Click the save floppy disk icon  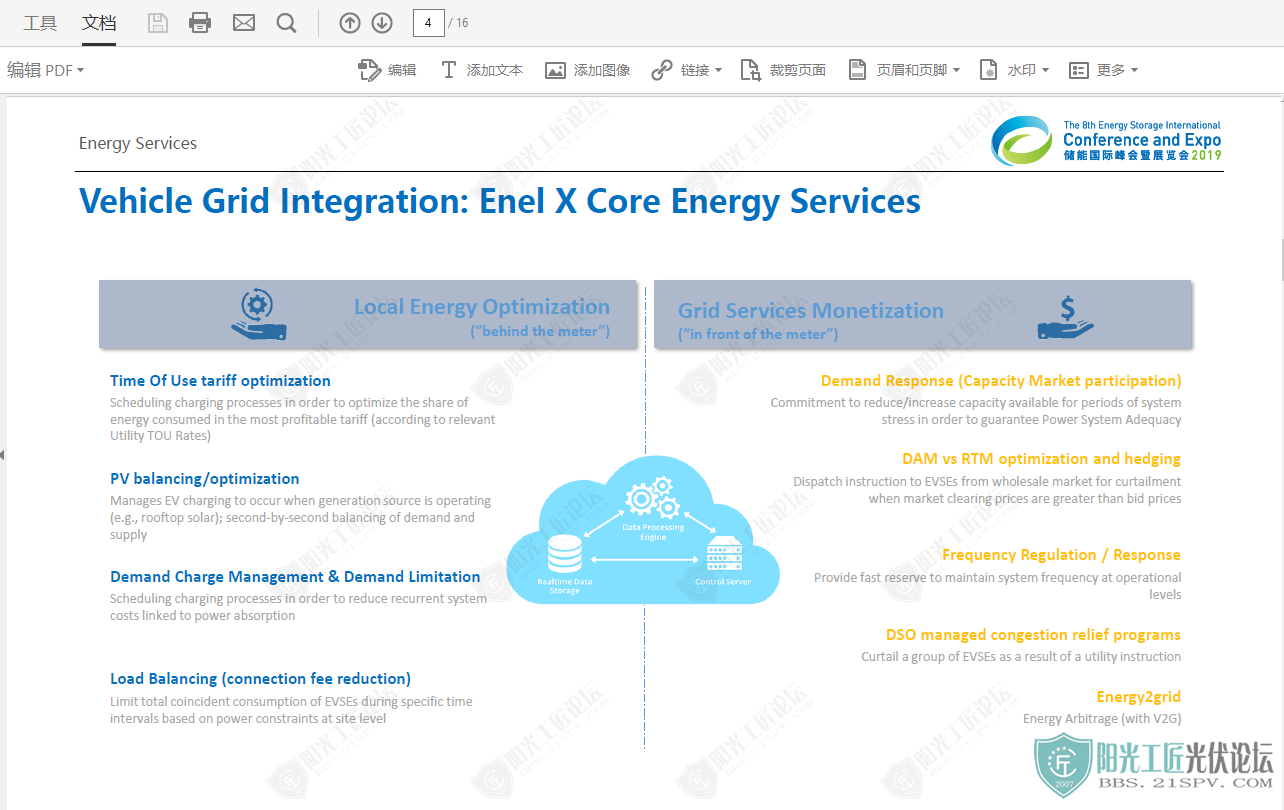coord(158,23)
